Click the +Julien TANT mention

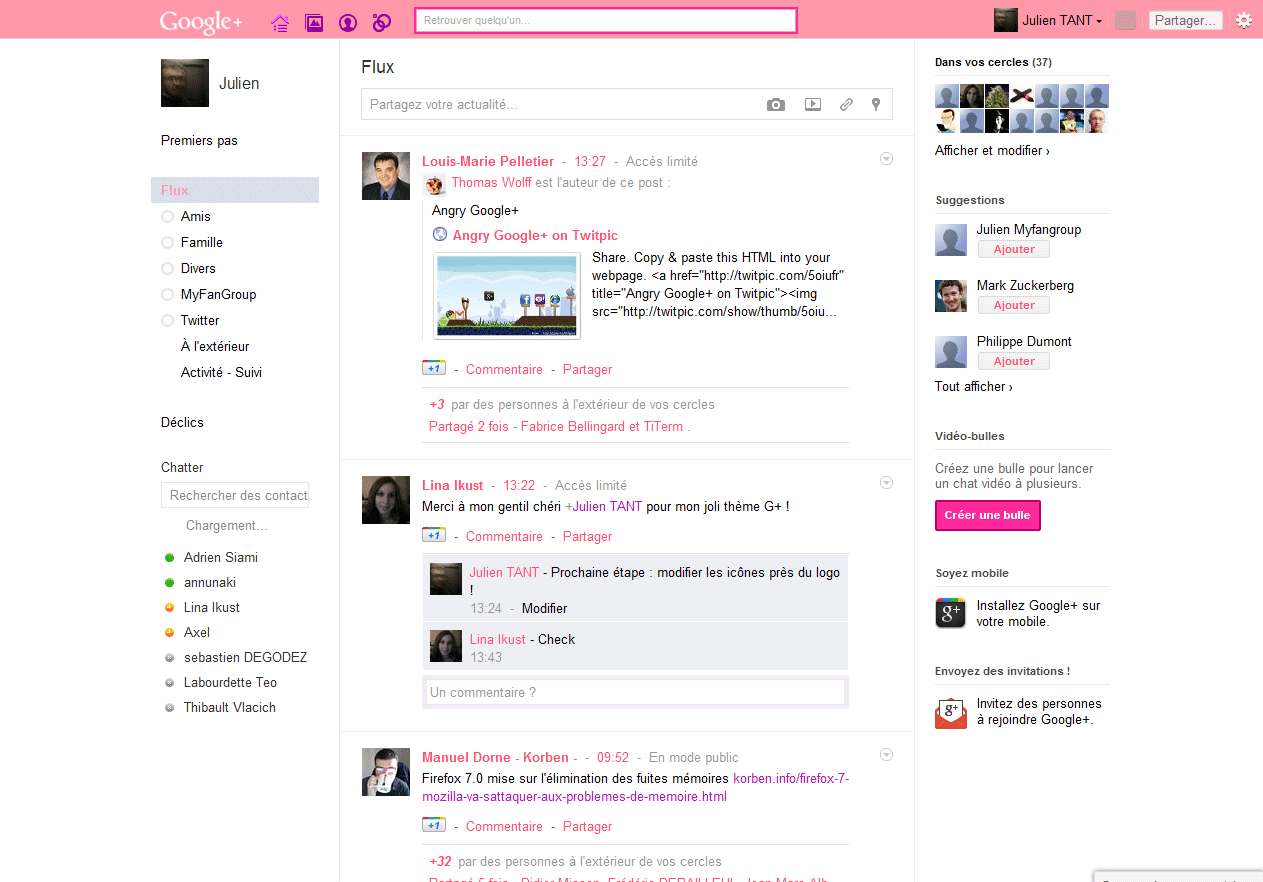click(x=604, y=506)
